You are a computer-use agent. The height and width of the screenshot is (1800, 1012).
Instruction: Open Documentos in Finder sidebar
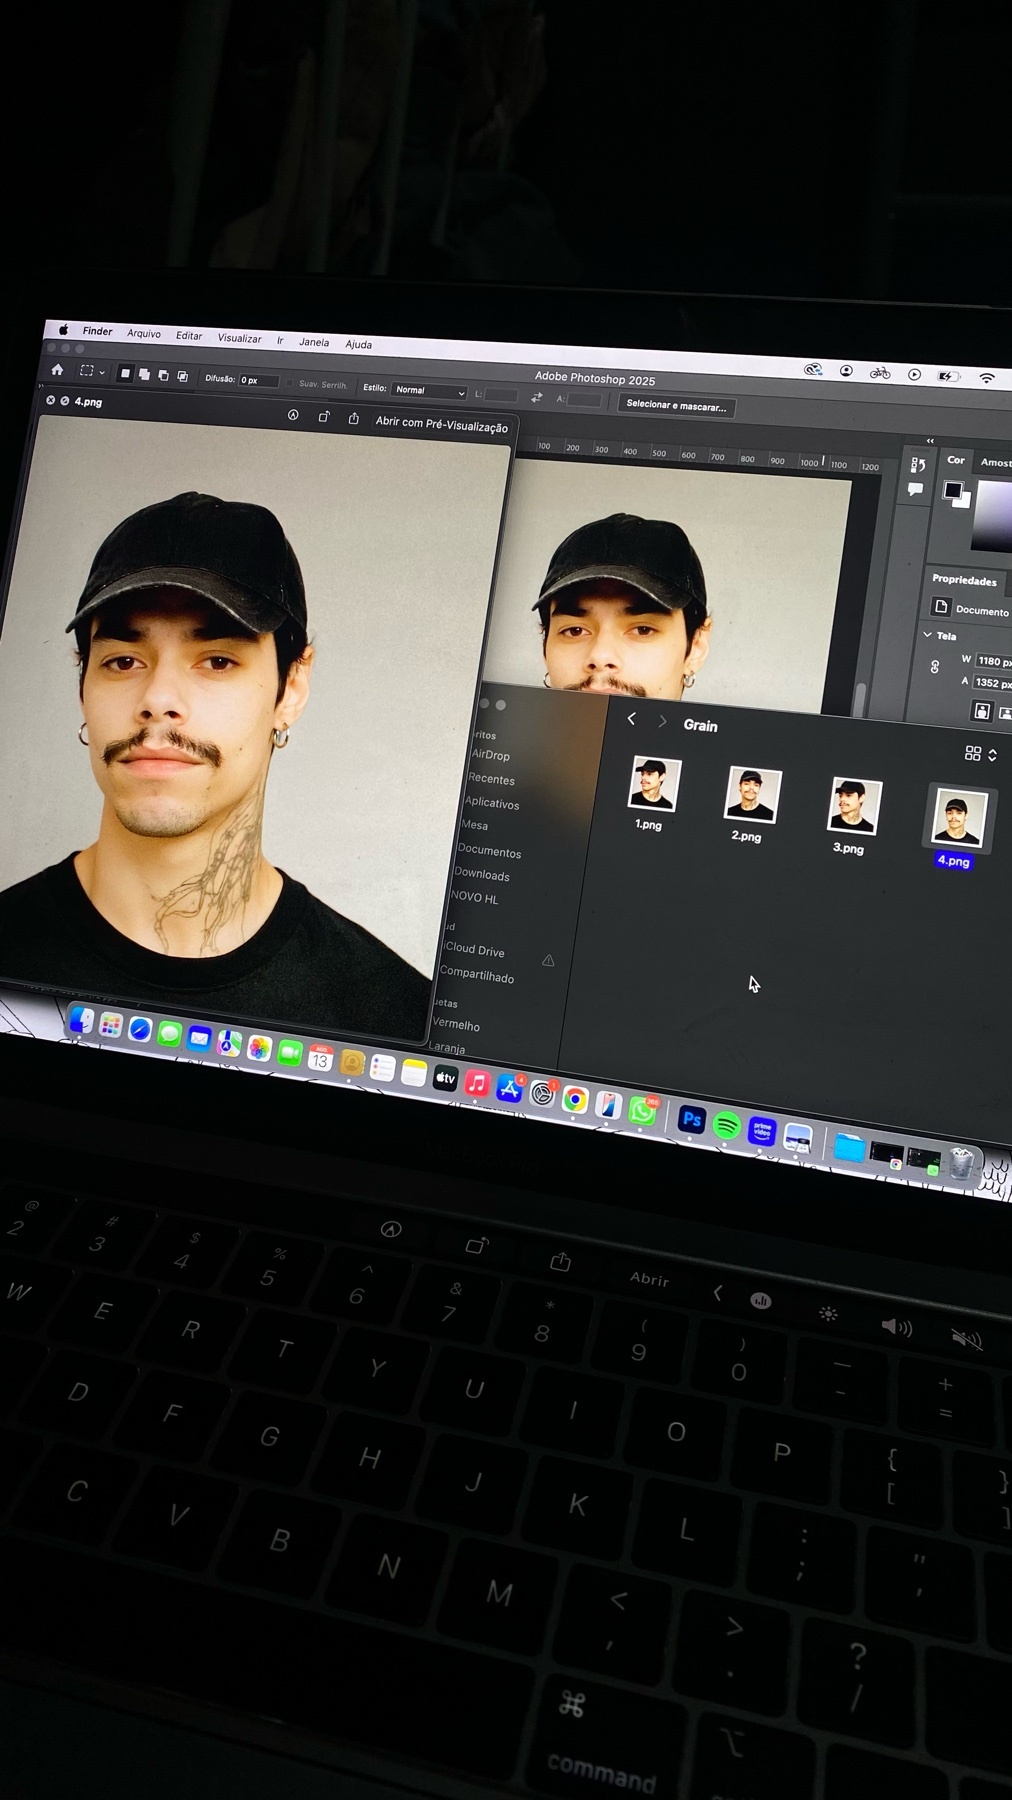point(489,851)
